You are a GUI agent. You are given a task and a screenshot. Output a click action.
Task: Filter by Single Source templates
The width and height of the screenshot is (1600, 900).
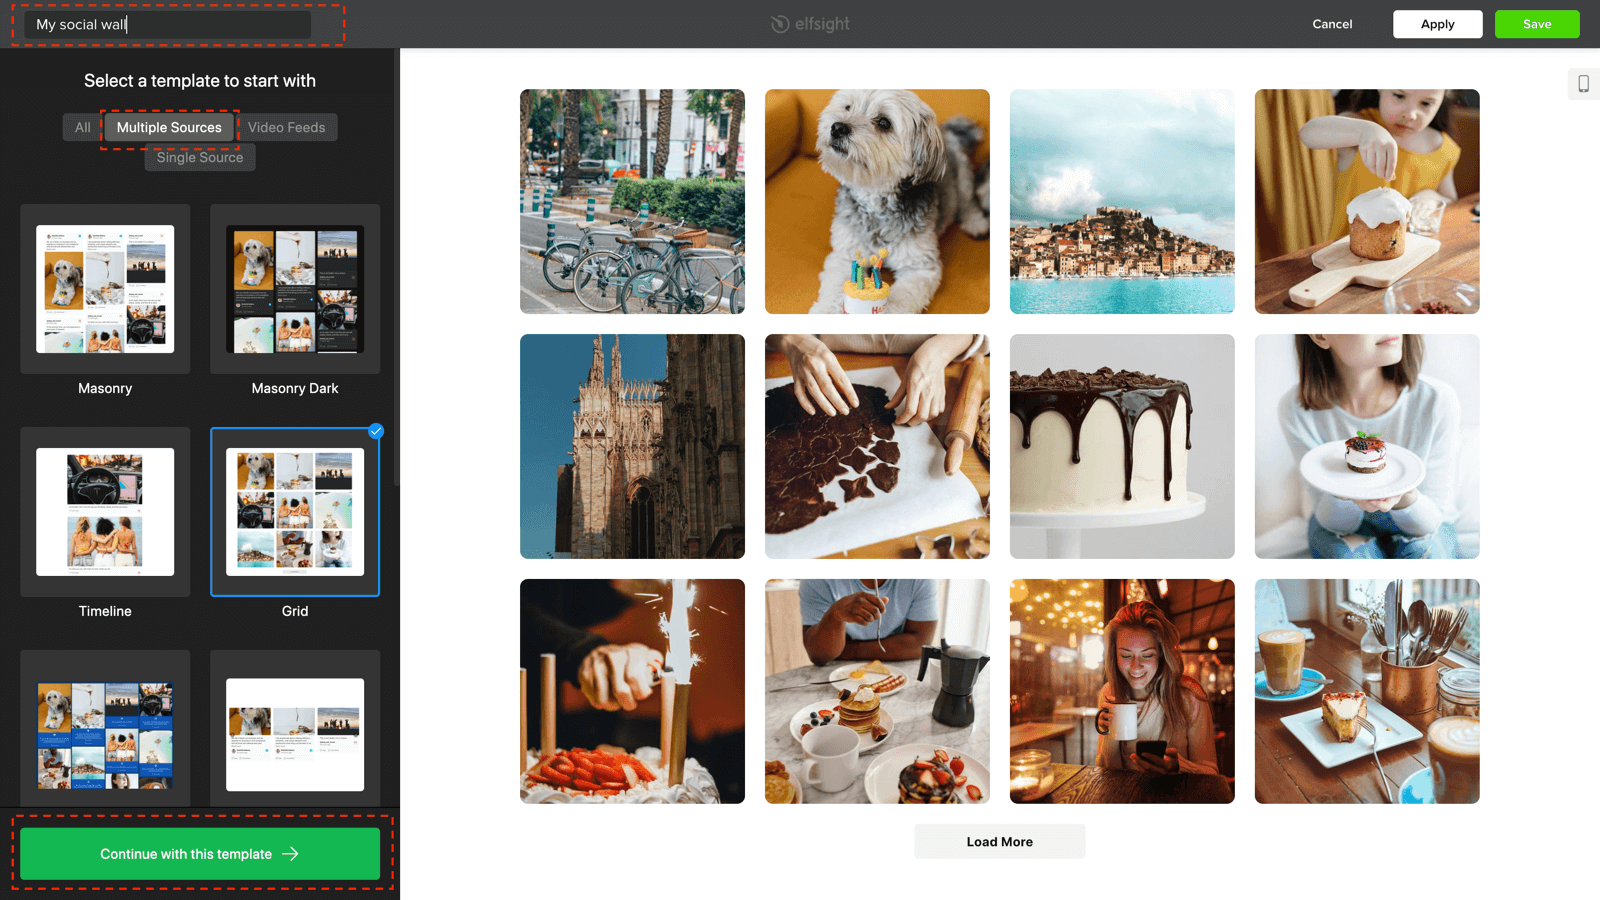[x=200, y=157]
